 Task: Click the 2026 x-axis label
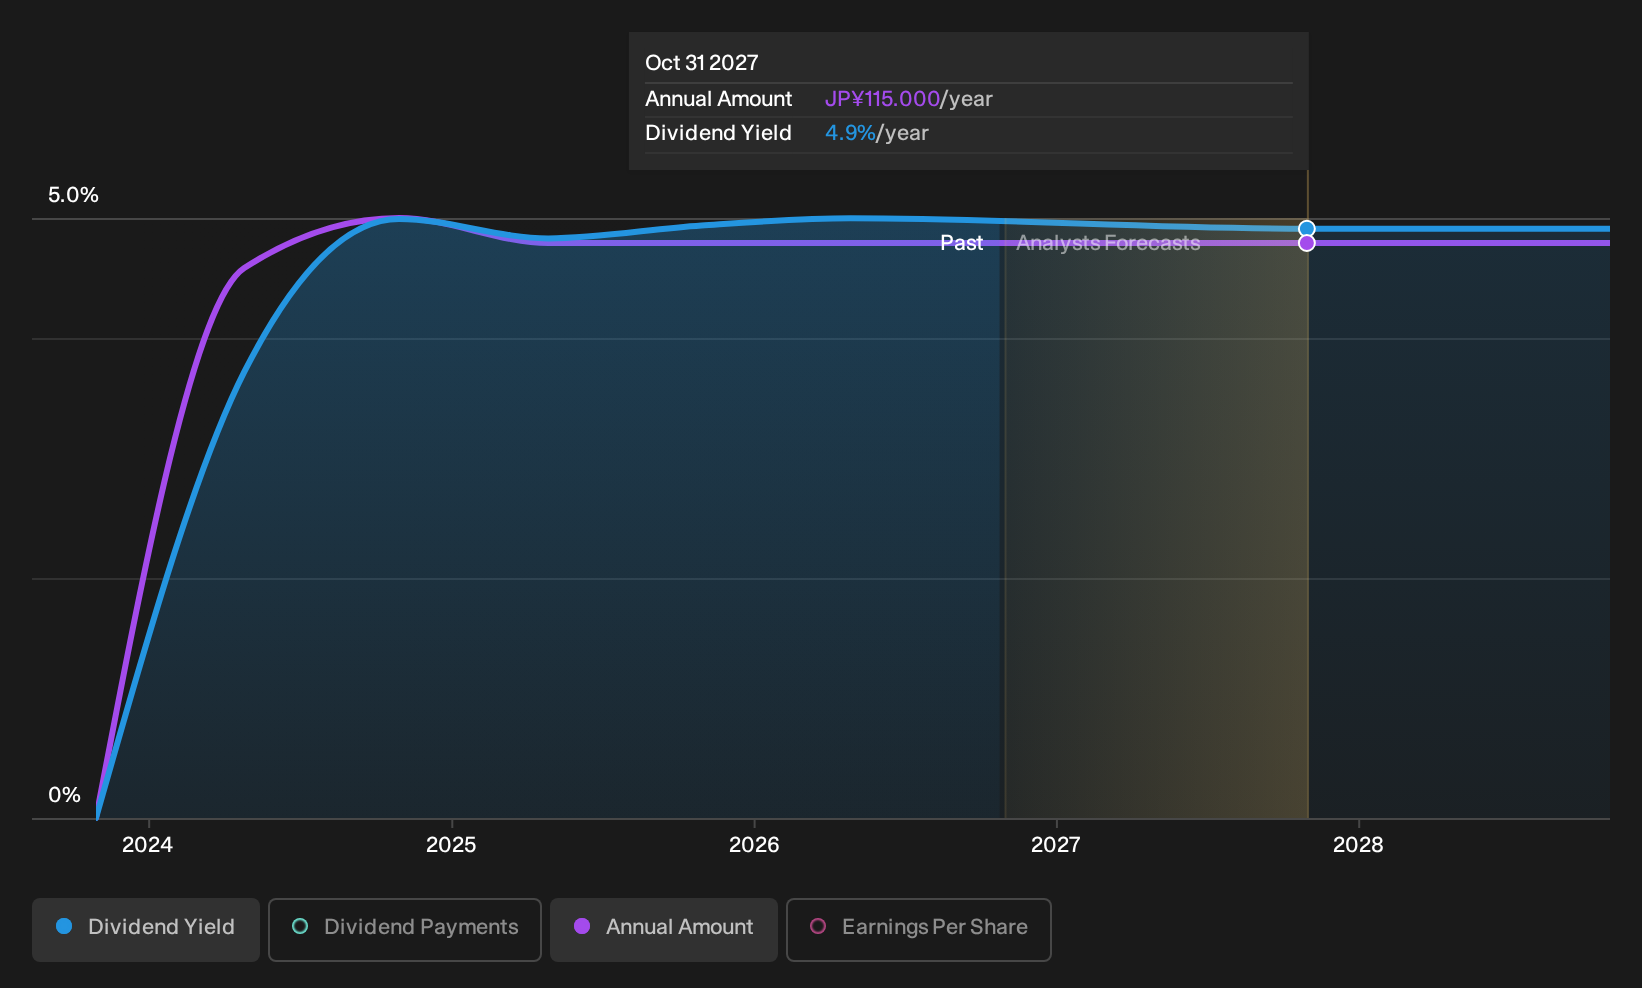click(x=754, y=845)
